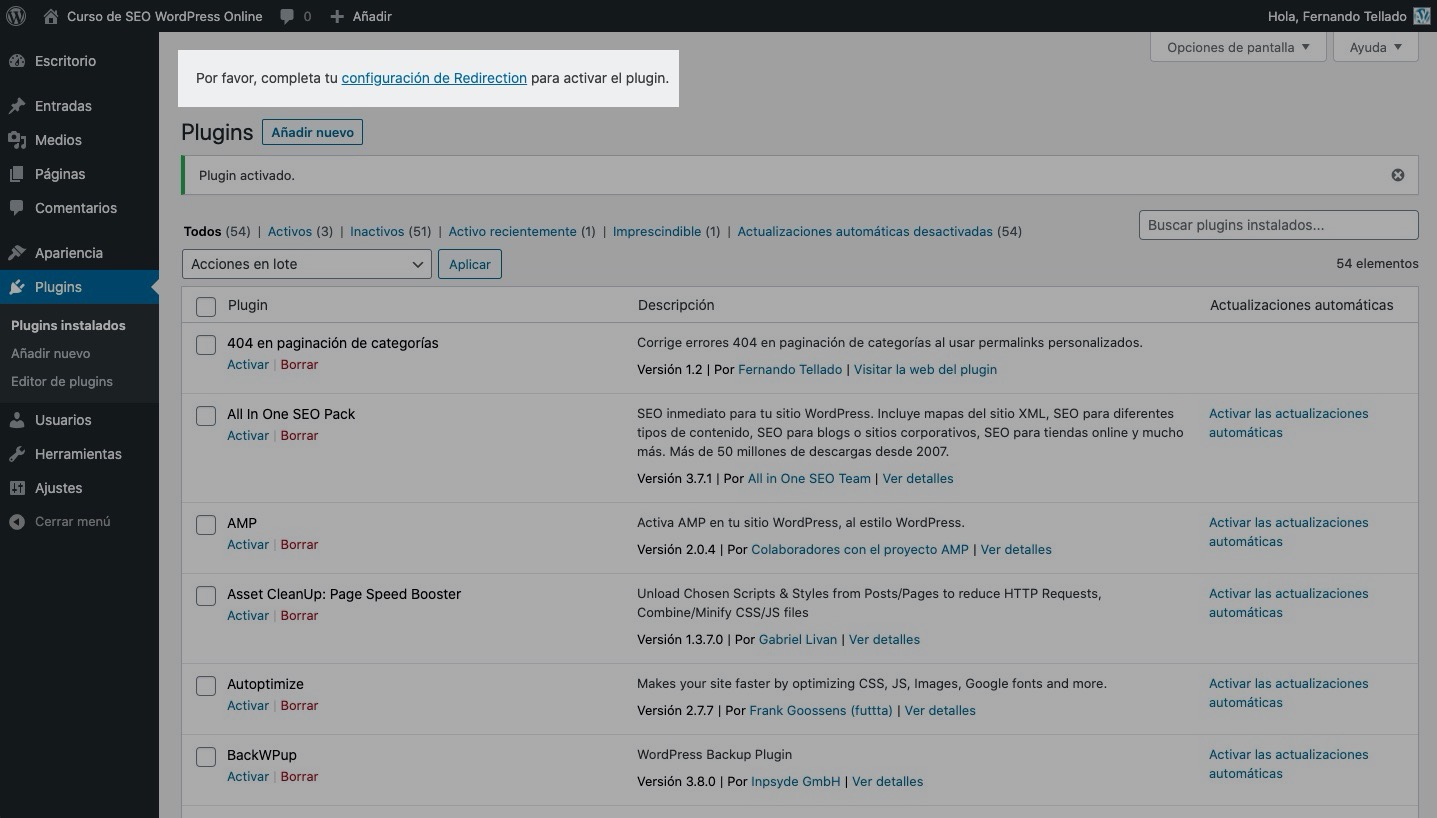Click the Escritorio dashboard icon in sidebar
1437x818 pixels.
pos(17,61)
